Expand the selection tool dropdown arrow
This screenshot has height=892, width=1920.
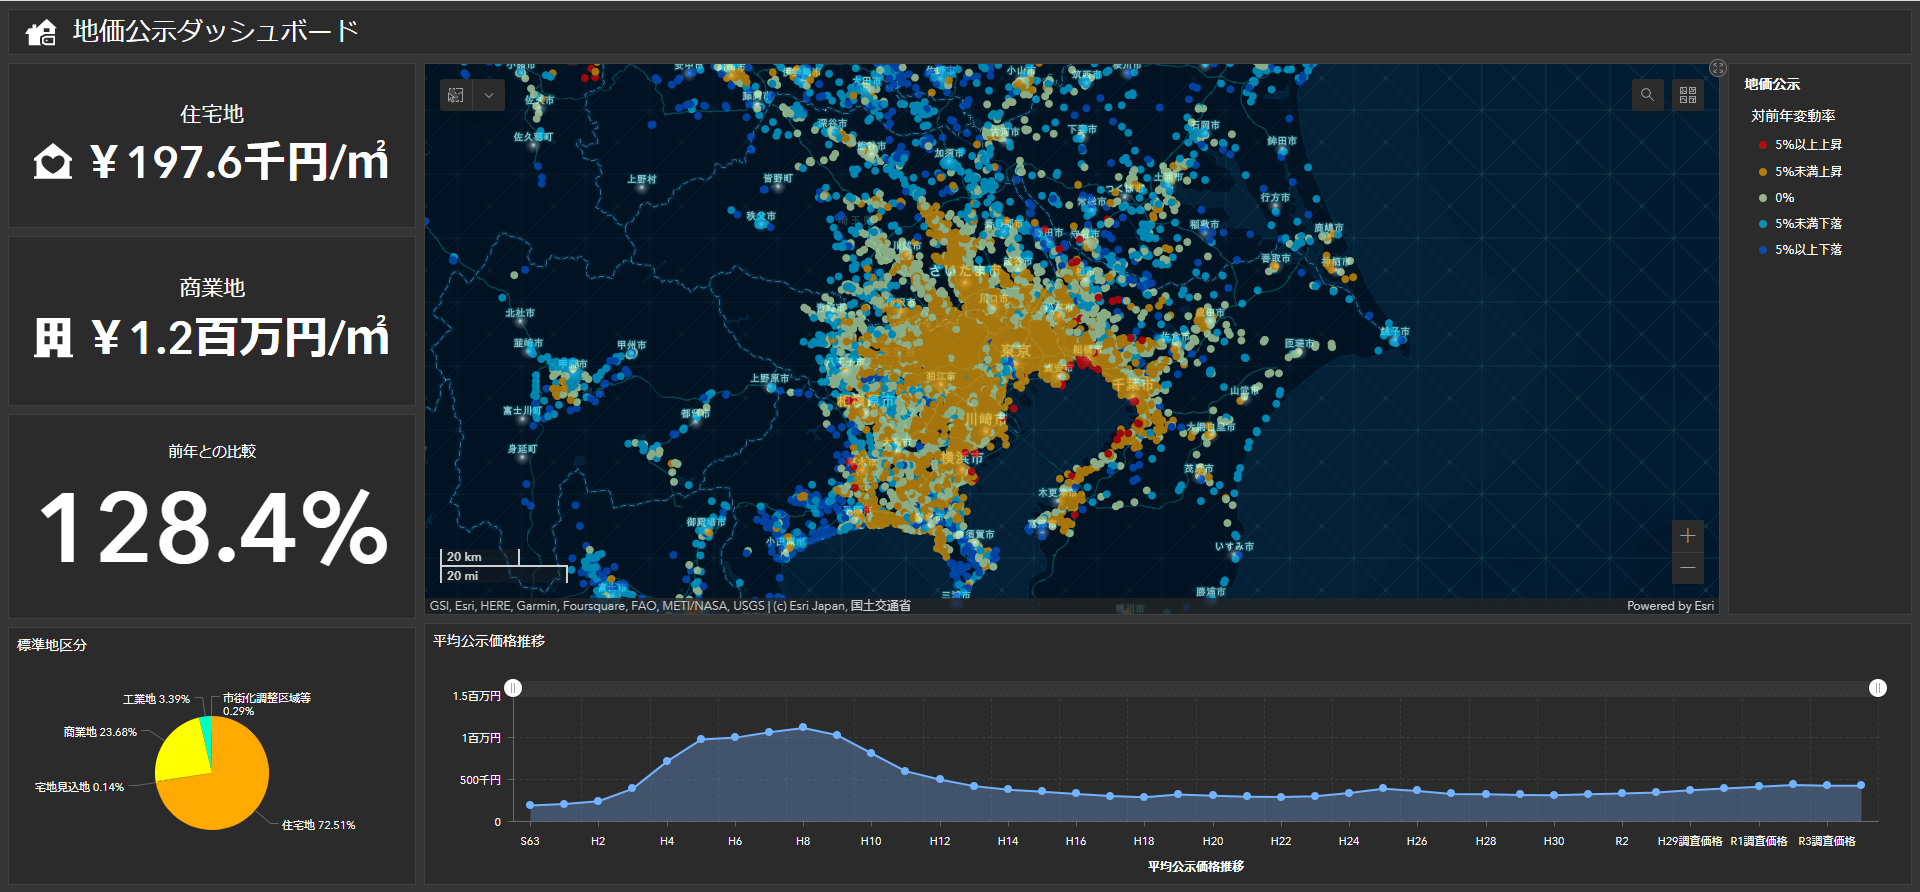489,95
